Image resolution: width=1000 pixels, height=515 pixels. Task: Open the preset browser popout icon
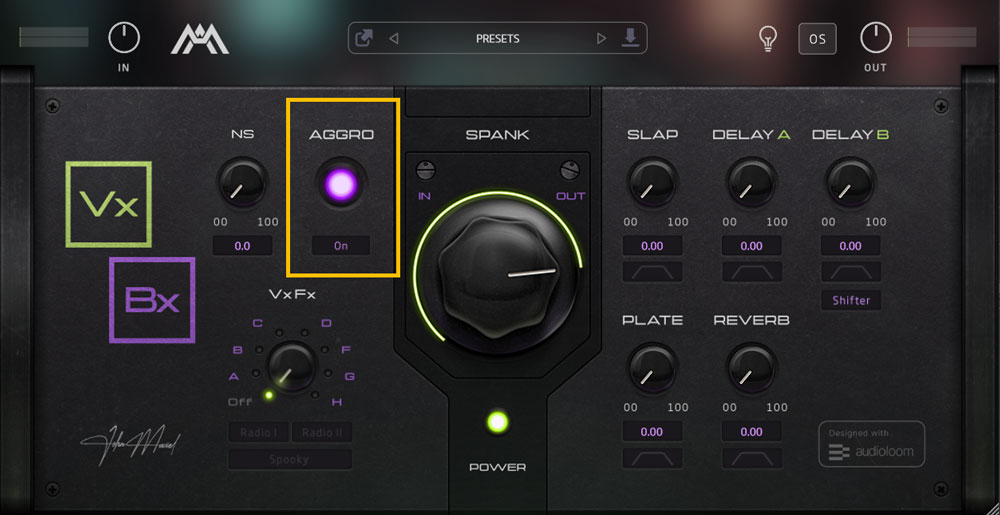(x=364, y=39)
